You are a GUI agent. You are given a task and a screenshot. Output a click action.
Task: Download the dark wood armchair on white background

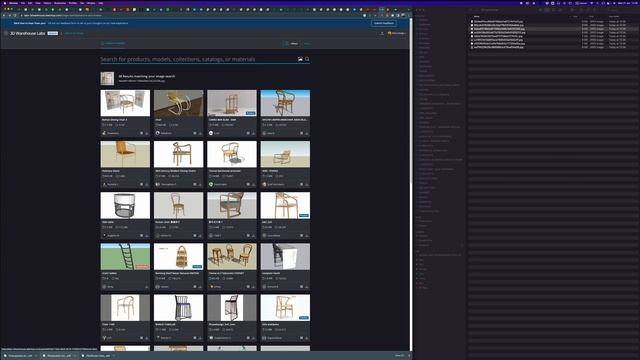click(x=200, y=184)
